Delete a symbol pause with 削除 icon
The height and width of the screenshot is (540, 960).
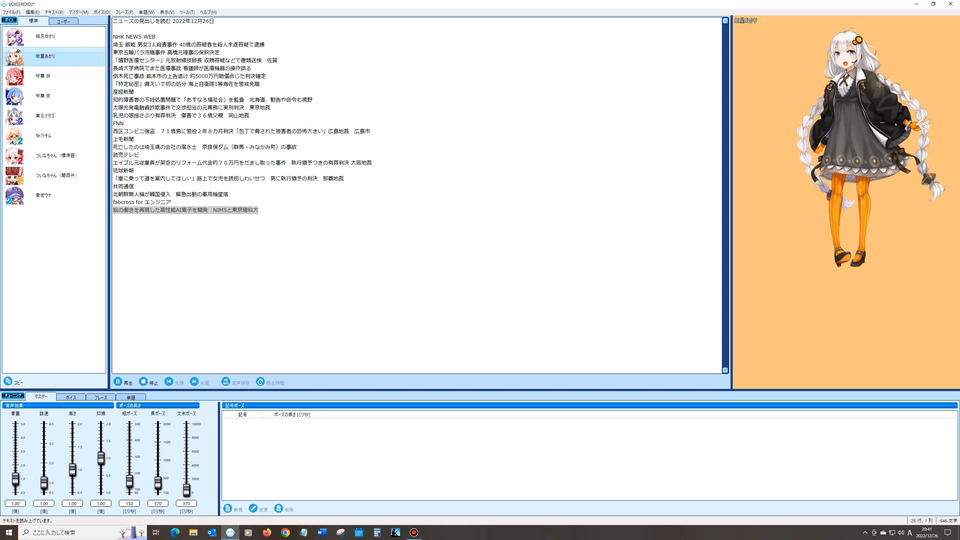pos(279,509)
